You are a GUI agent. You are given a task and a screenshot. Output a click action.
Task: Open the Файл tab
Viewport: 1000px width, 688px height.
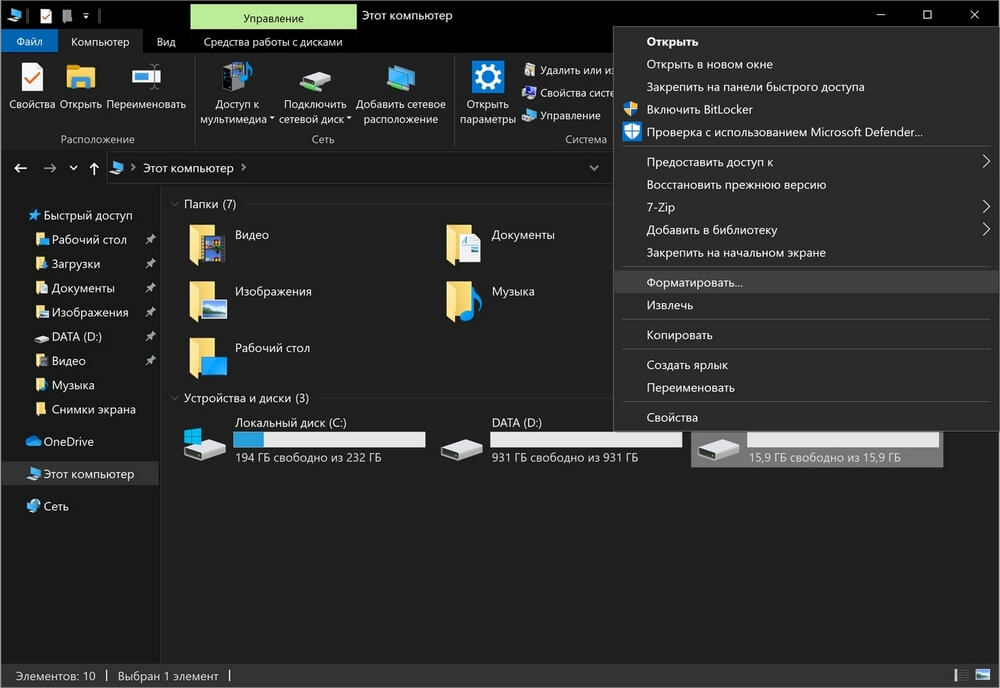29,42
